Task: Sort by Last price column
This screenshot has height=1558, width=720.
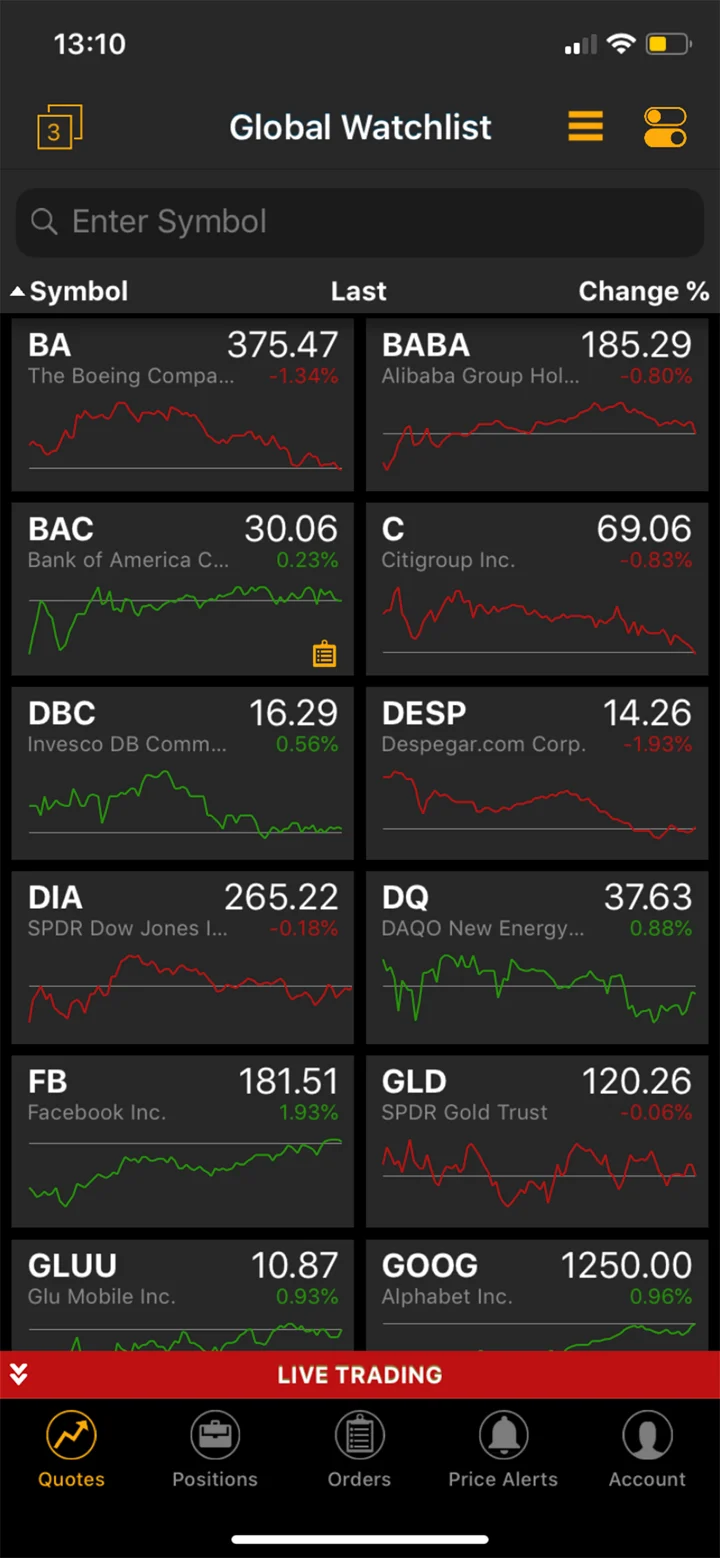Action: (358, 291)
